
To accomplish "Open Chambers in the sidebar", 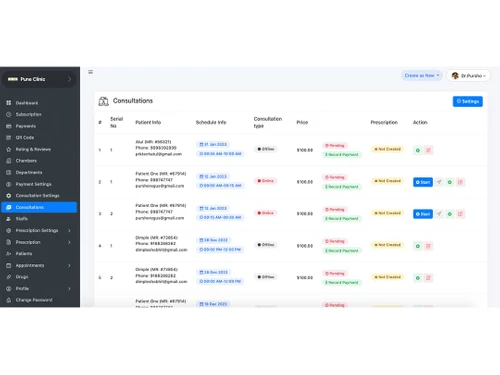I will point(26,161).
